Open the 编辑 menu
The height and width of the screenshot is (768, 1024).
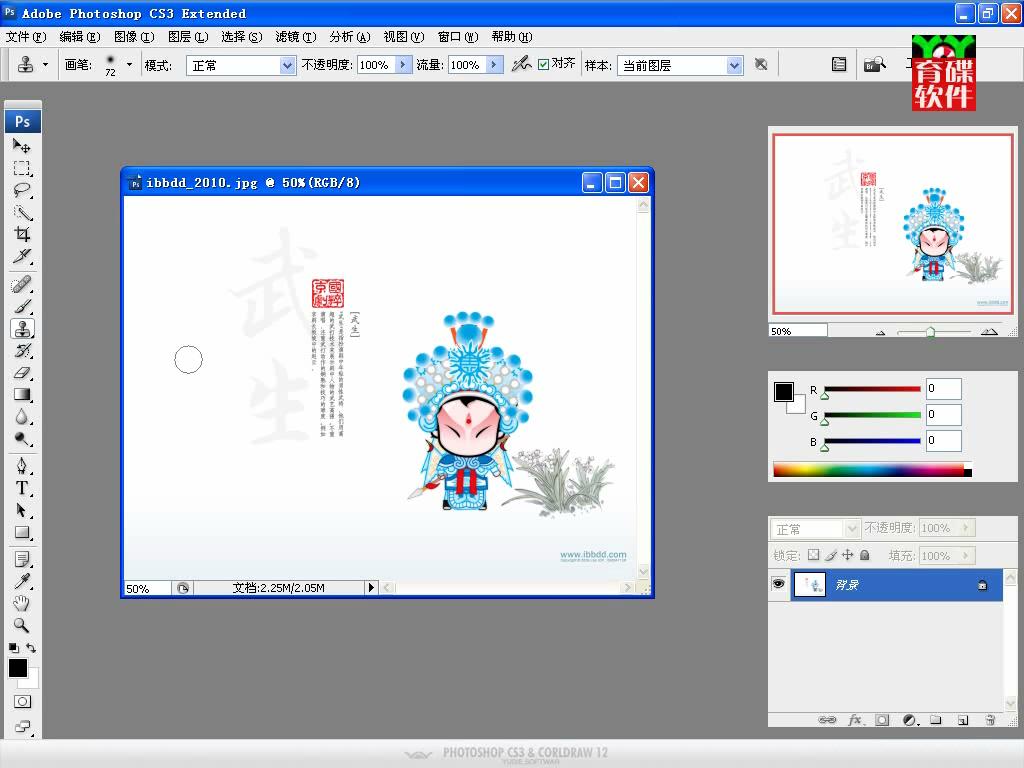[80, 37]
